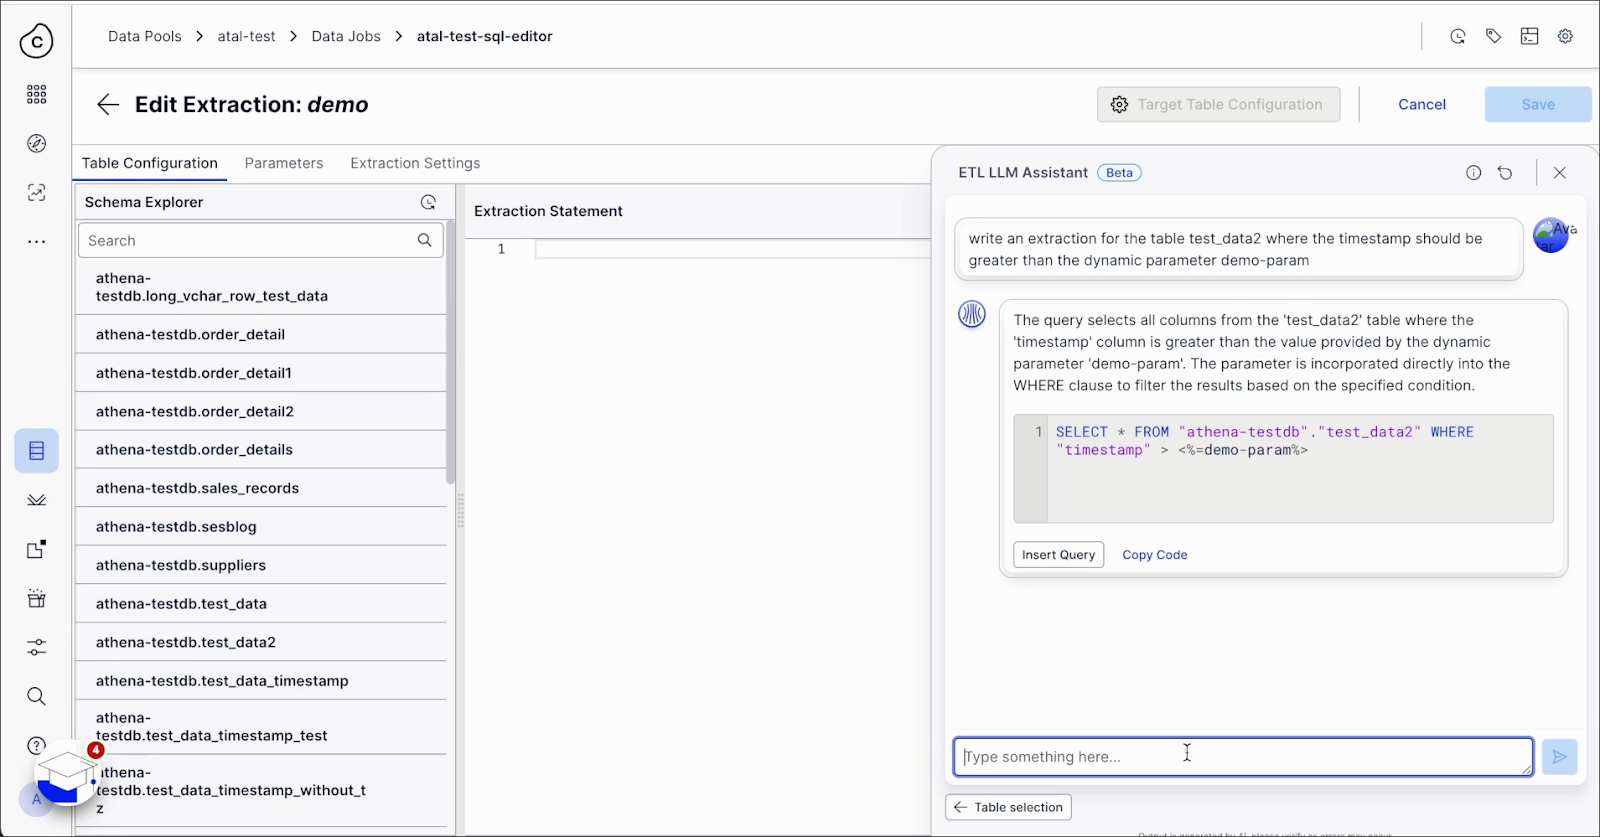Refresh the Schema Explorer
1600x837 pixels.
click(428, 202)
